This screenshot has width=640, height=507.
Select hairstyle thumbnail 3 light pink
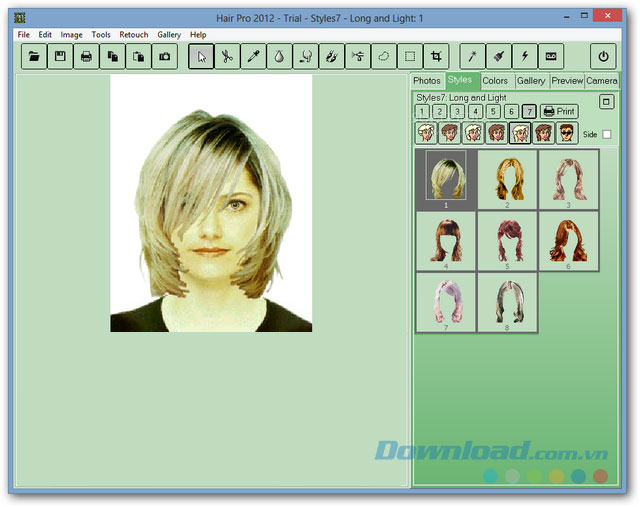[x=569, y=180]
